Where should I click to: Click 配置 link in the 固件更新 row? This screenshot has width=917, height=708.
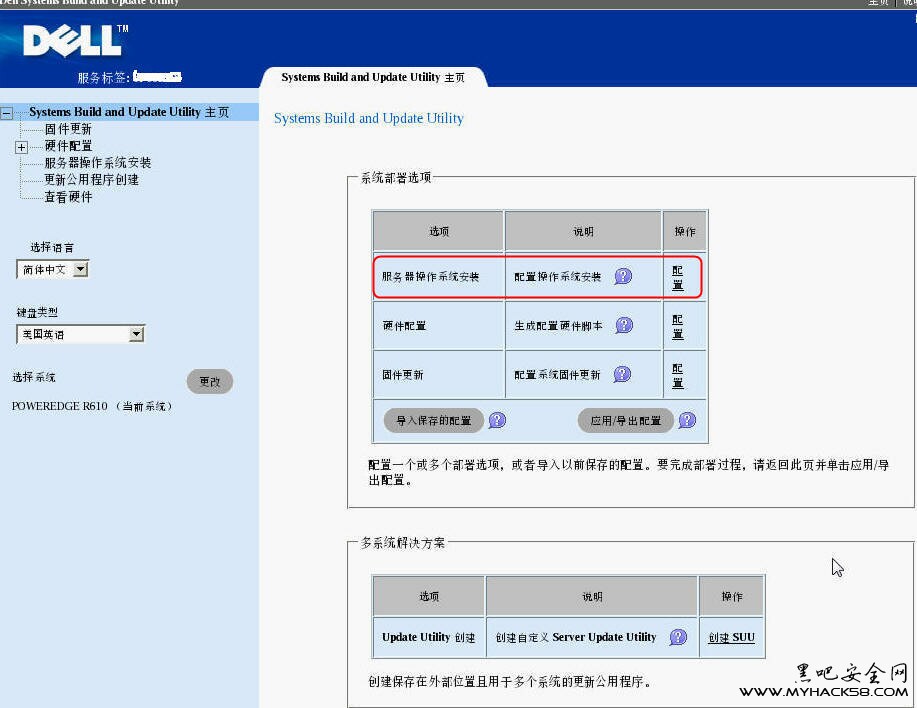pyautogui.click(x=678, y=375)
